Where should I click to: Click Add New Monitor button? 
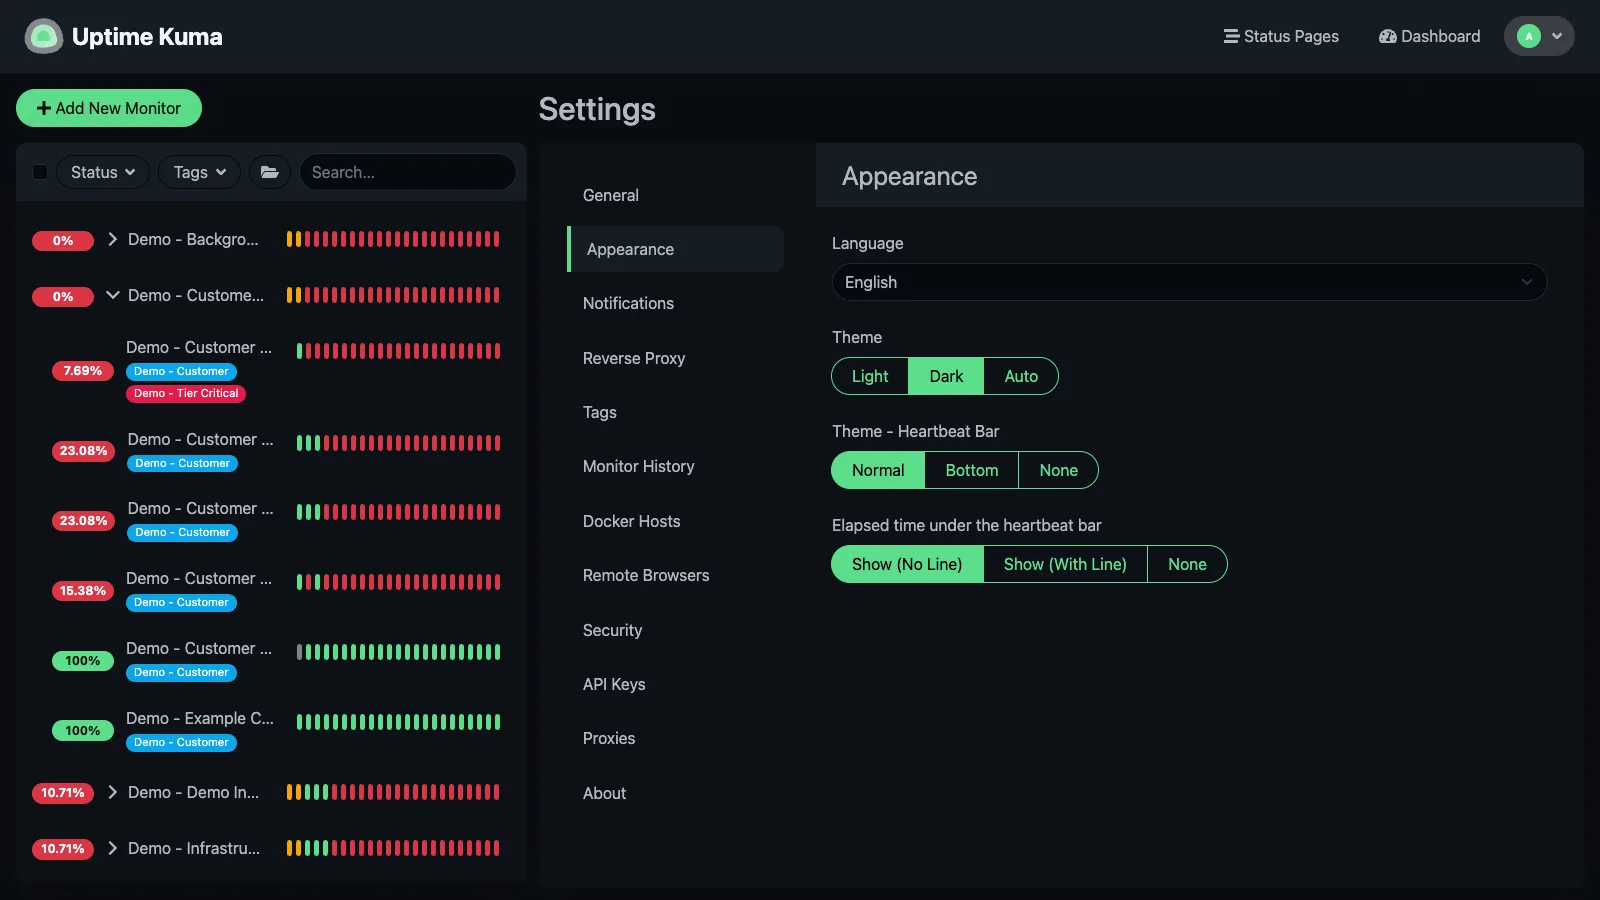pos(109,108)
